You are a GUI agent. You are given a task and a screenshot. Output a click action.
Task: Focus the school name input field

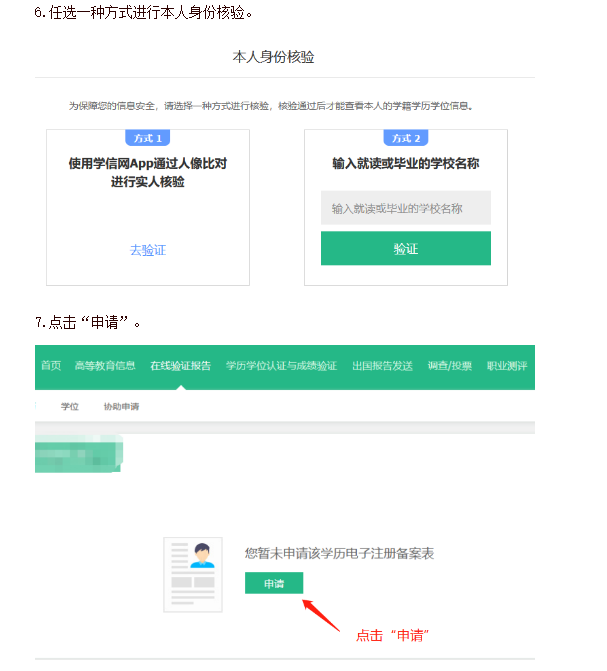(x=405, y=208)
